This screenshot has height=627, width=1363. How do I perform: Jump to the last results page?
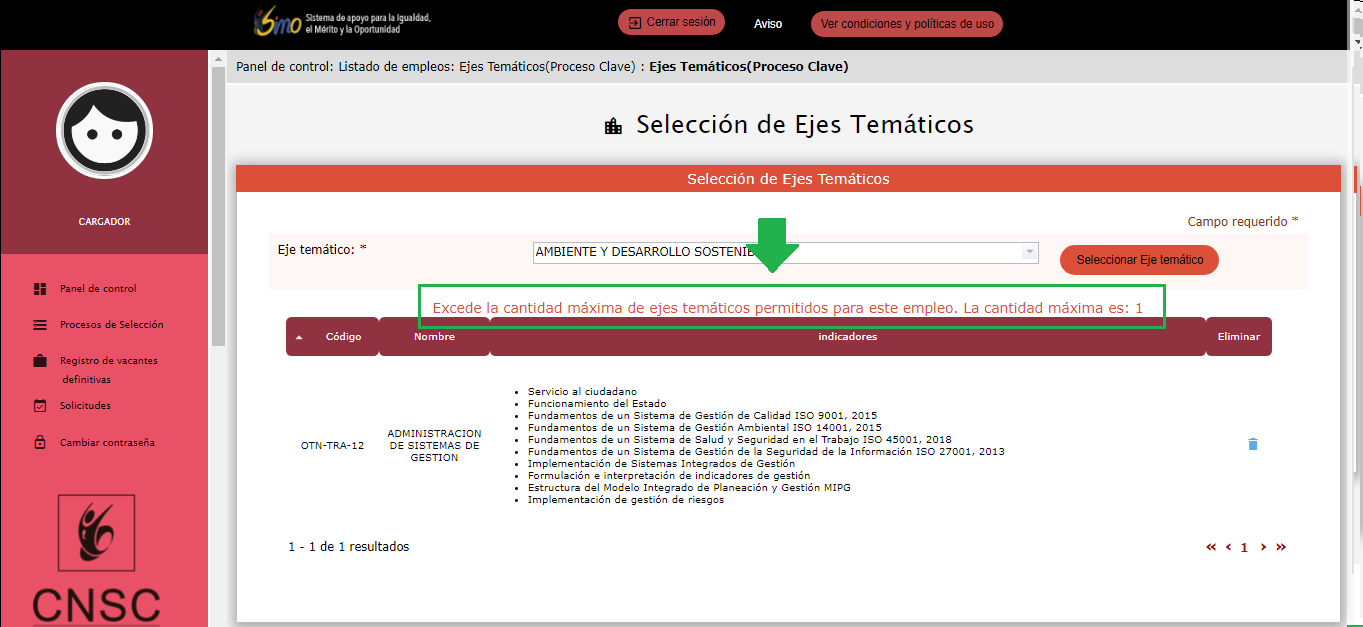pos(1281,547)
